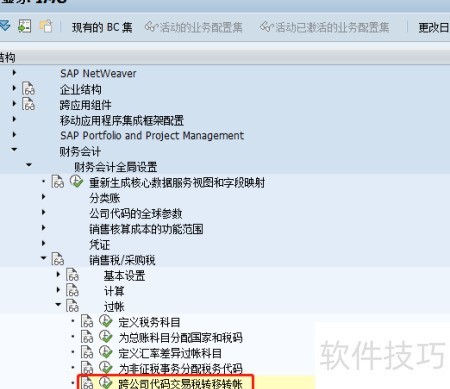Open documentation icon beside 企业结构
Screen dimensions: 450x389
[28, 89]
